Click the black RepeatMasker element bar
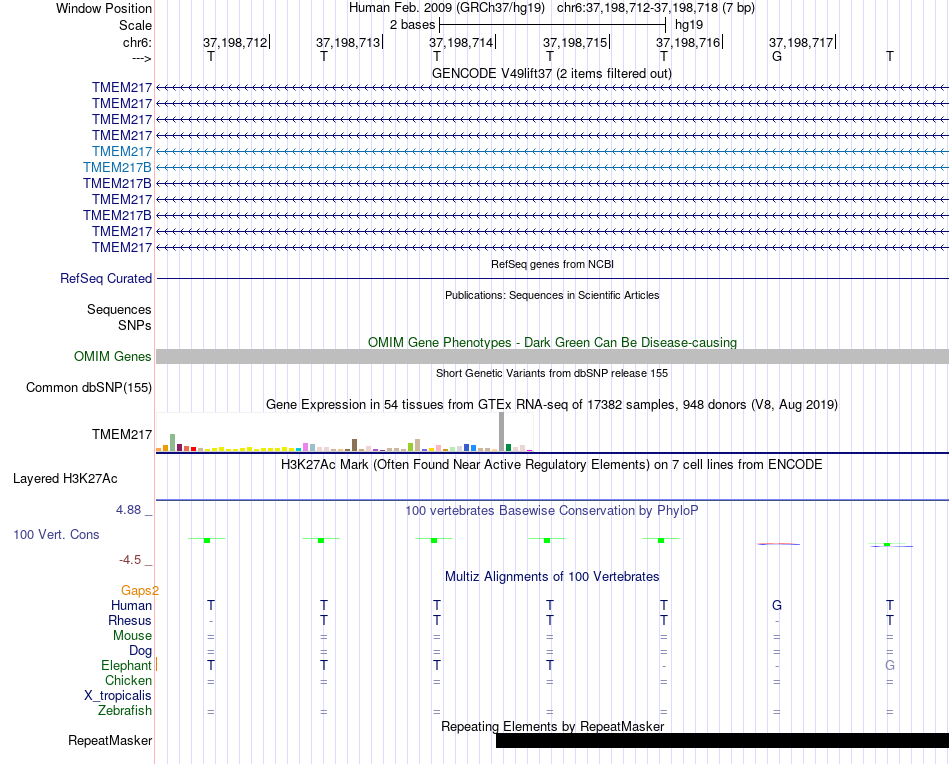The width and height of the screenshot is (950, 764). click(722, 740)
